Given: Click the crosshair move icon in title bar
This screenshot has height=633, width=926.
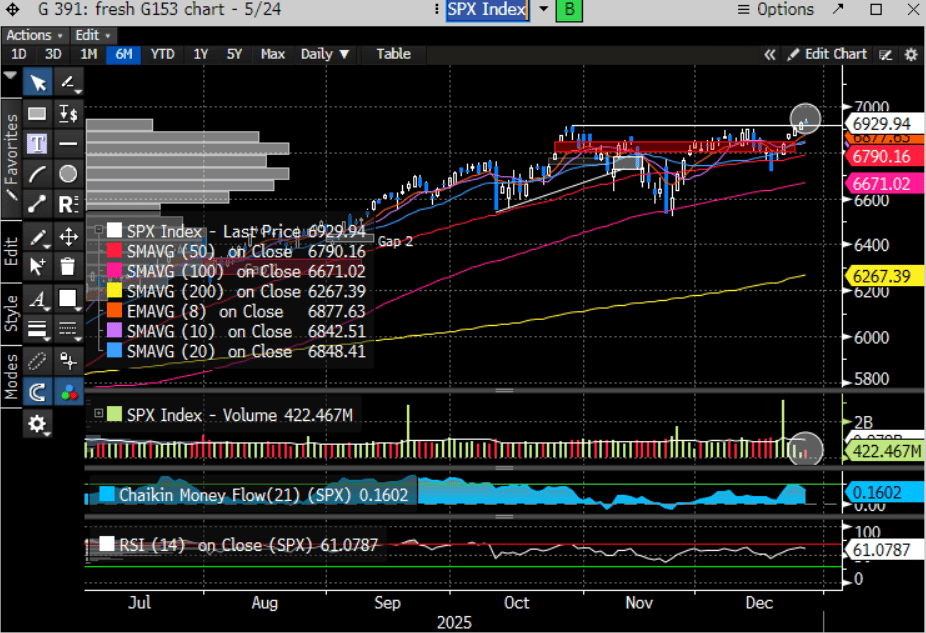Looking at the screenshot, I should click(12, 9).
